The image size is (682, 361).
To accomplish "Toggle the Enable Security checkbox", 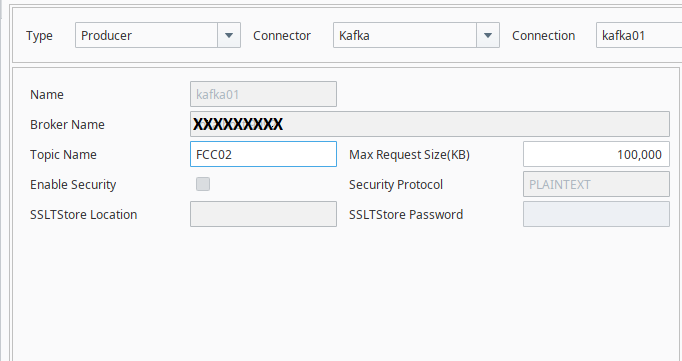I will [x=203, y=184].
